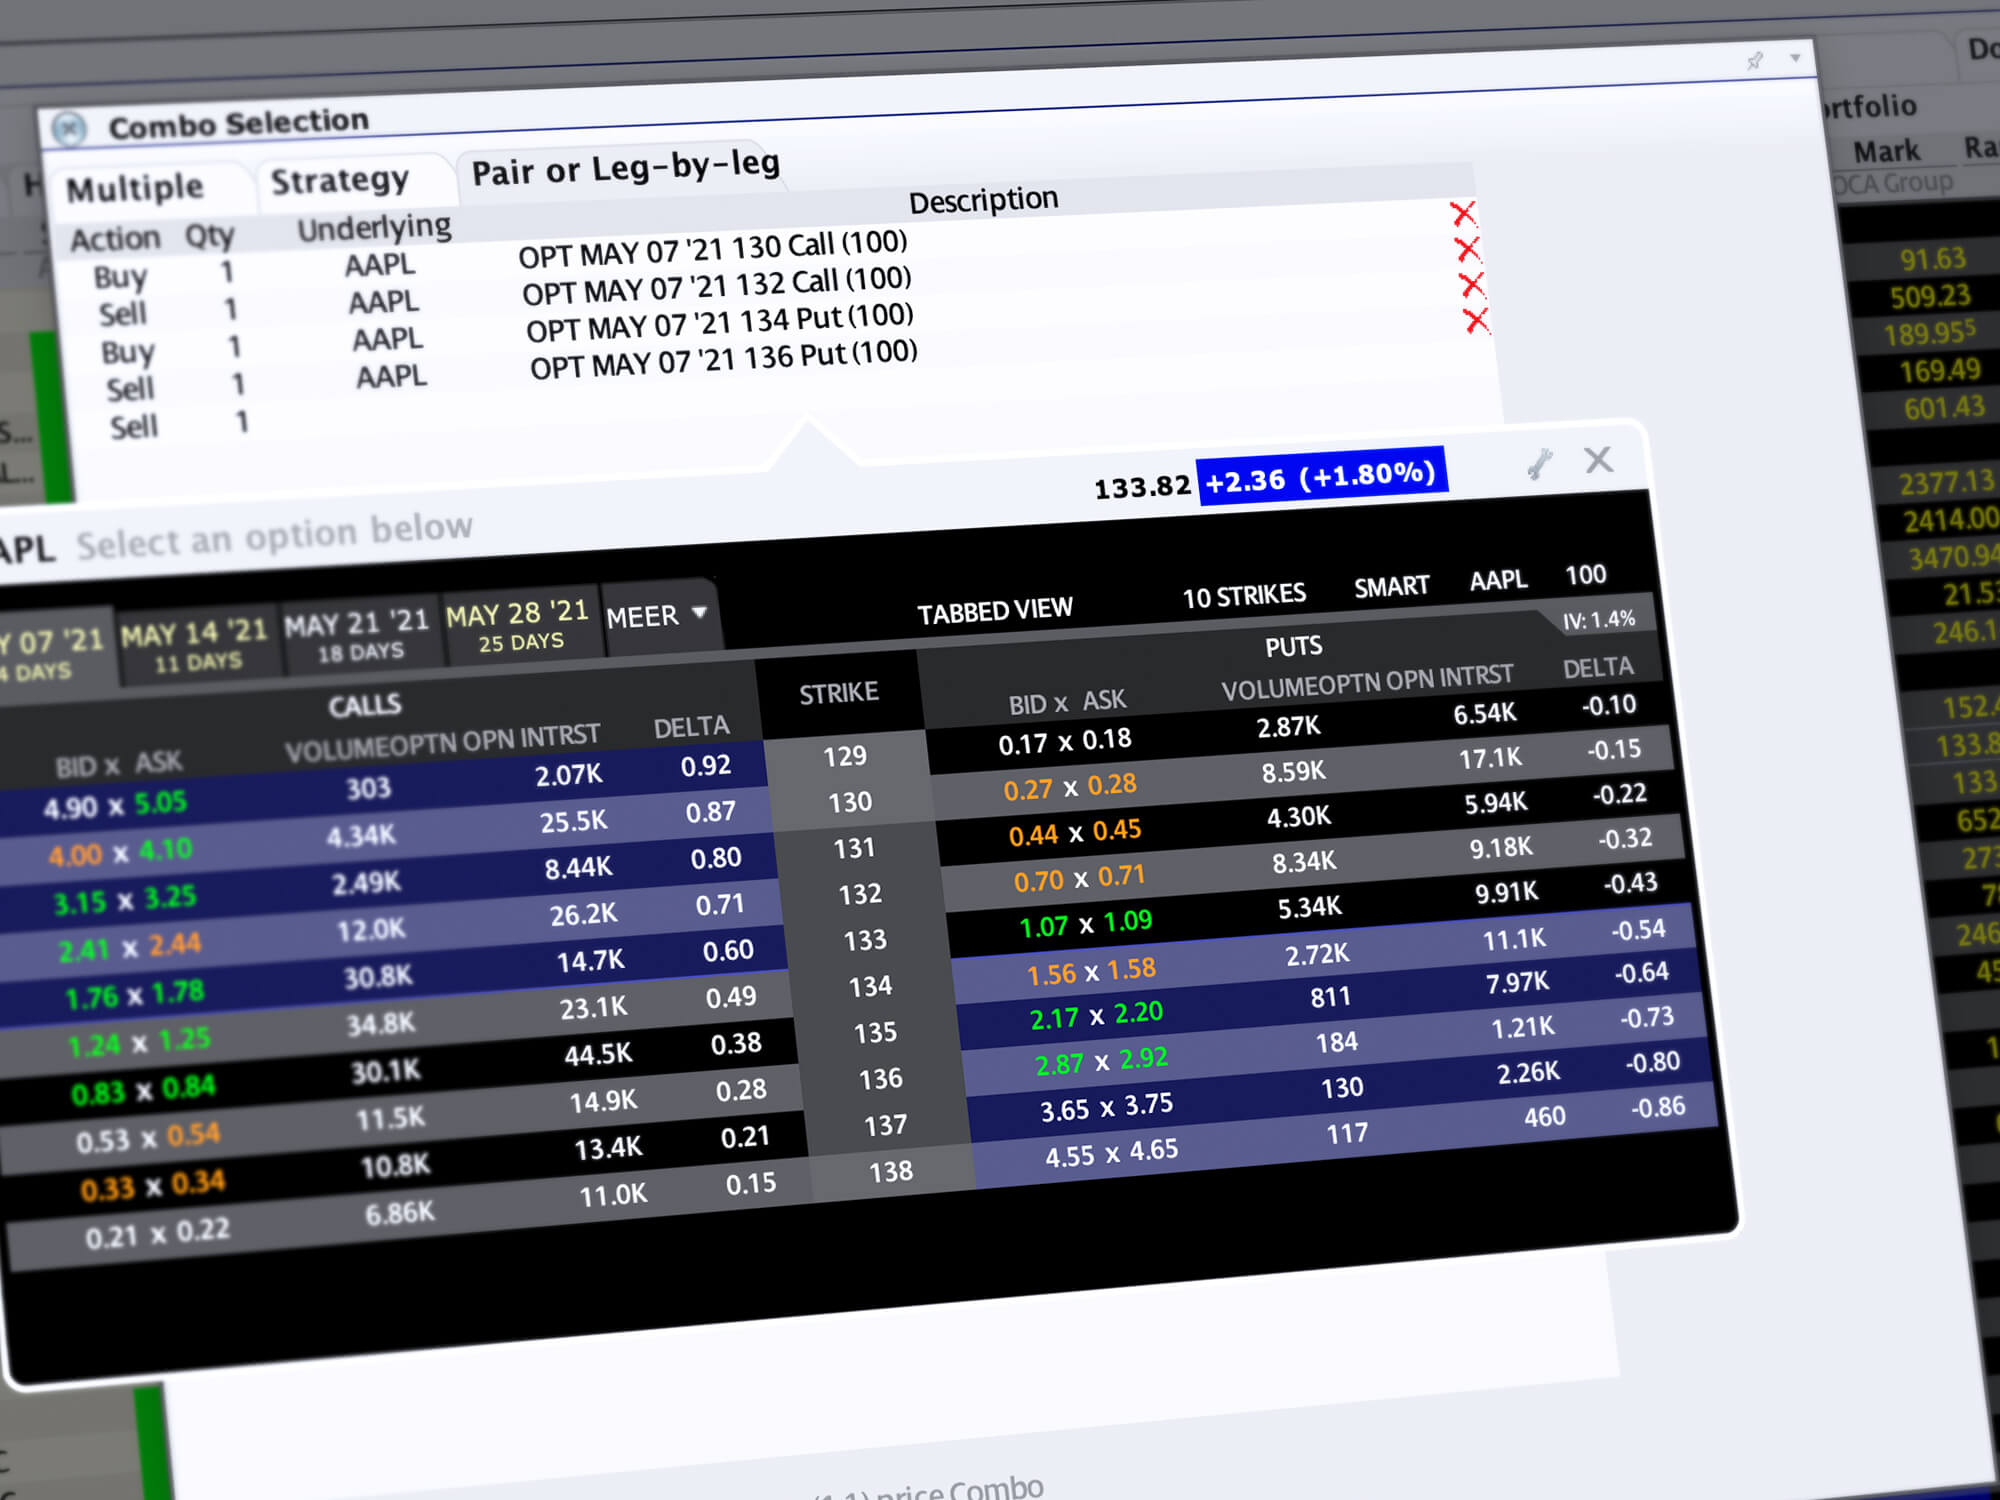Select the MAY 21 '21 expiry tab
2000x1500 pixels.
[x=358, y=635]
